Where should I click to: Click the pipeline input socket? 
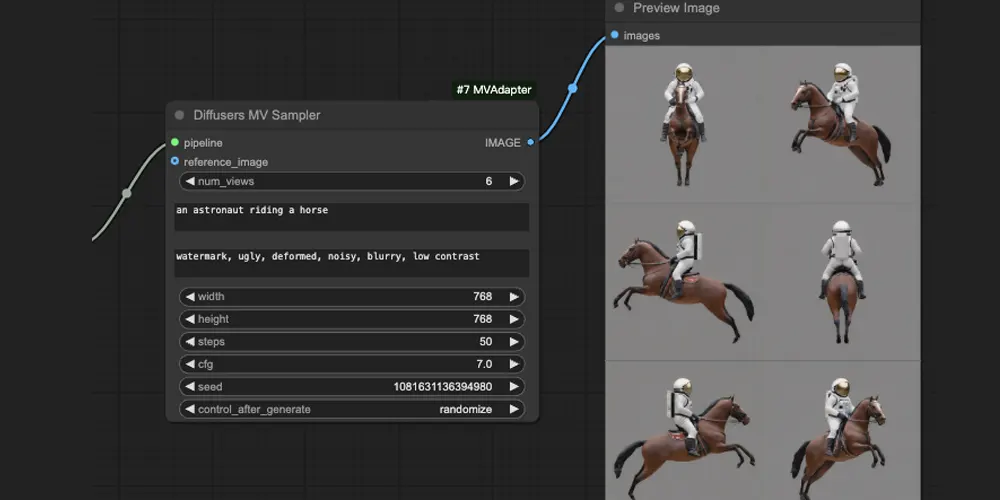(x=175, y=142)
